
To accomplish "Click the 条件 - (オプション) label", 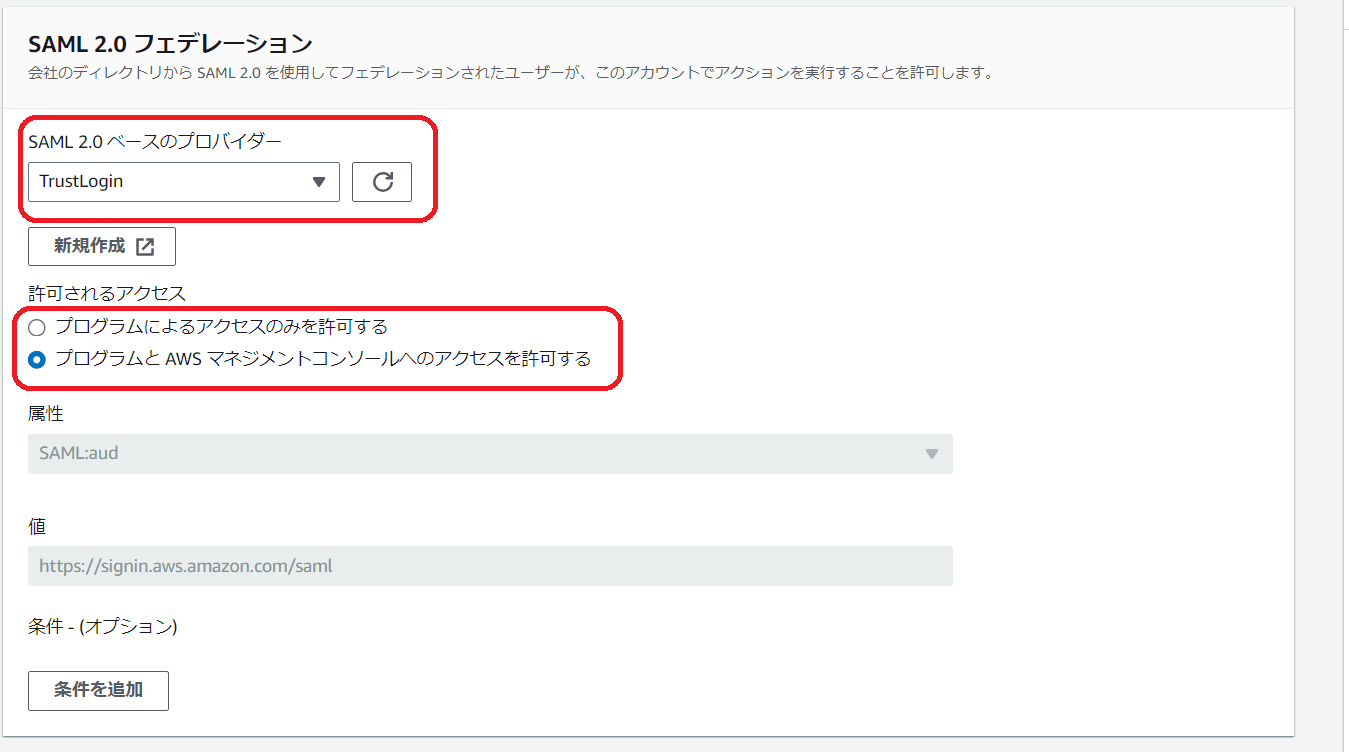I will [x=103, y=627].
